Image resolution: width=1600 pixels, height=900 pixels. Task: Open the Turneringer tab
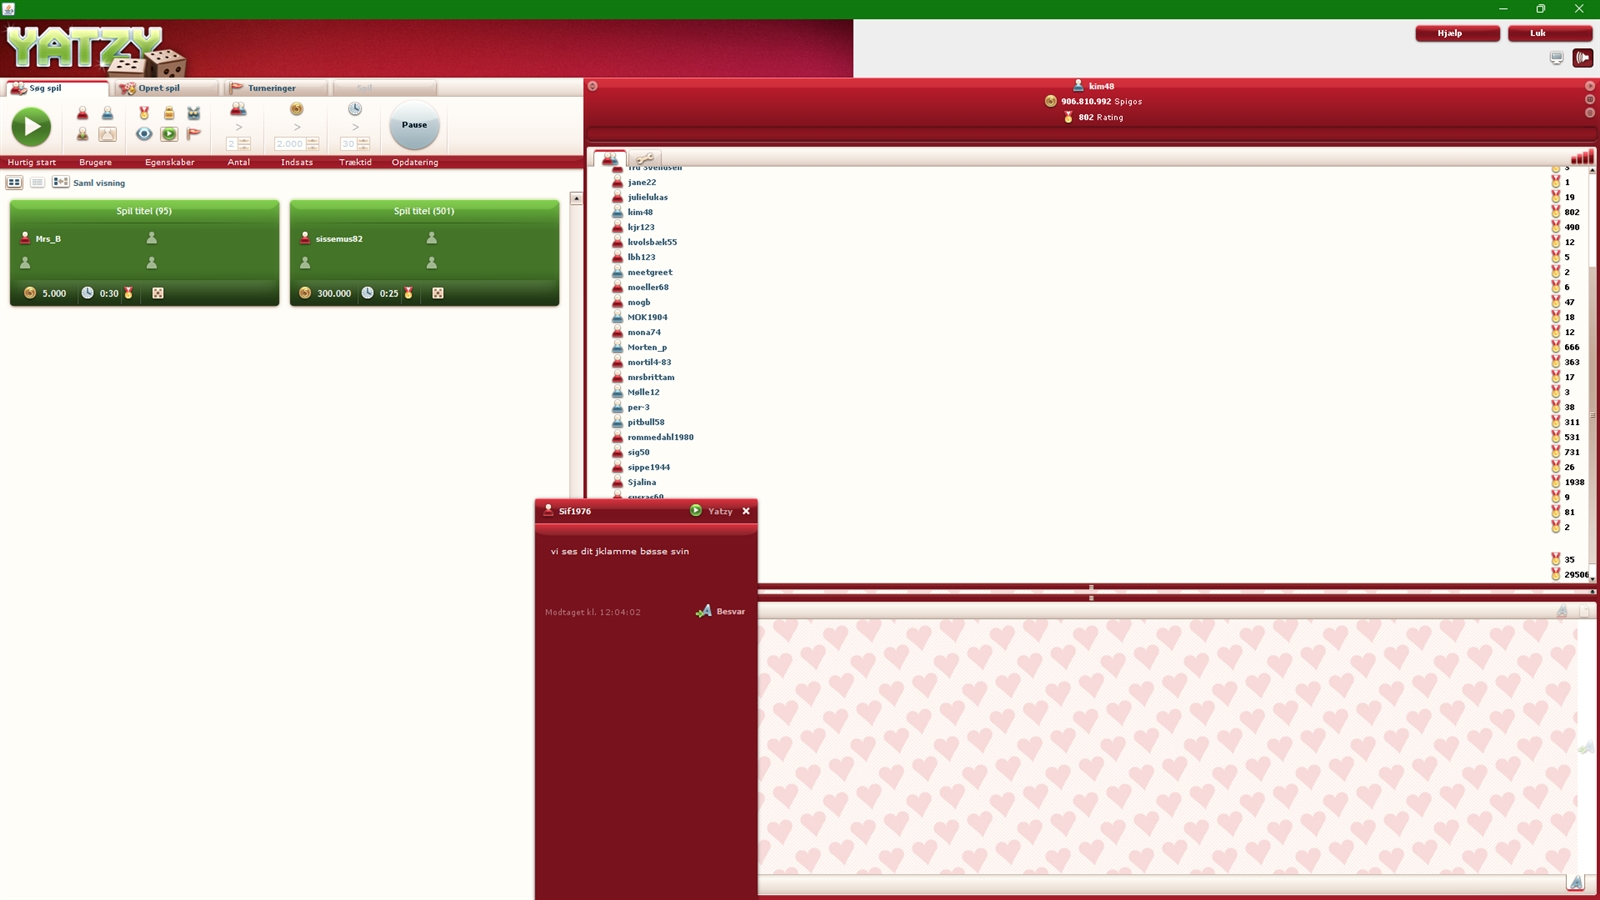click(x=270, y=88)
